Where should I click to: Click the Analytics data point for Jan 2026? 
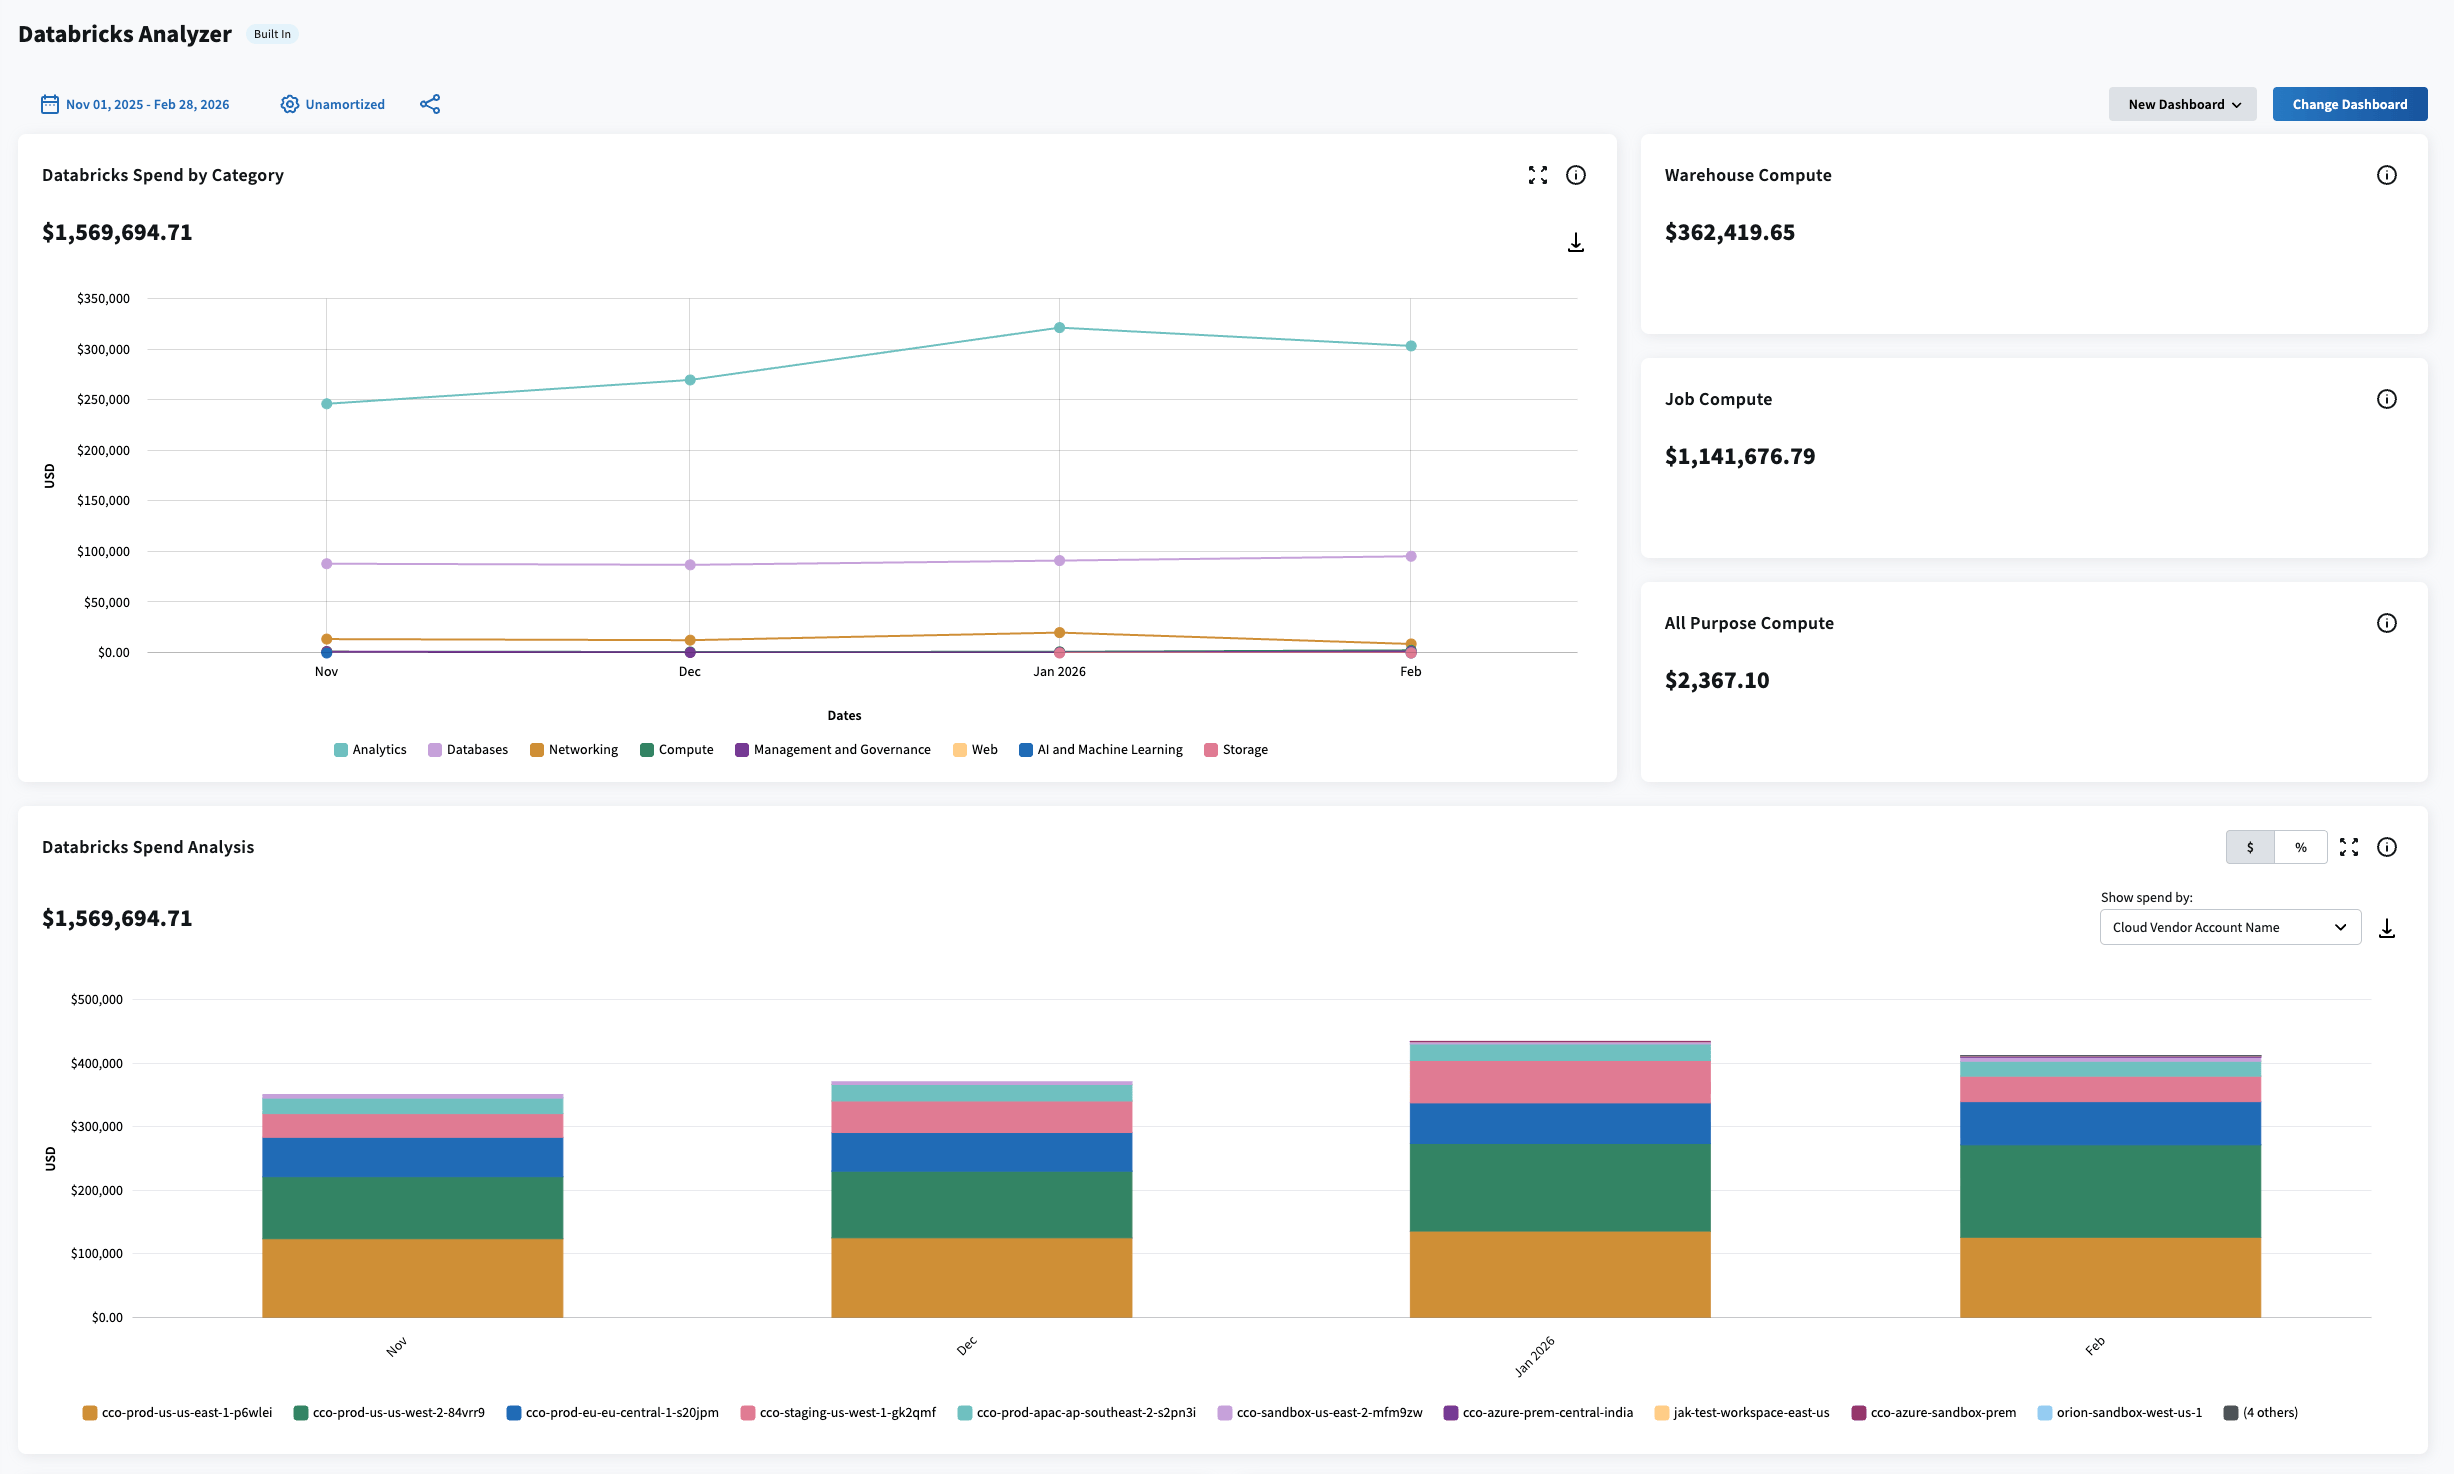pyautogui.click(x=1060, y=328)
